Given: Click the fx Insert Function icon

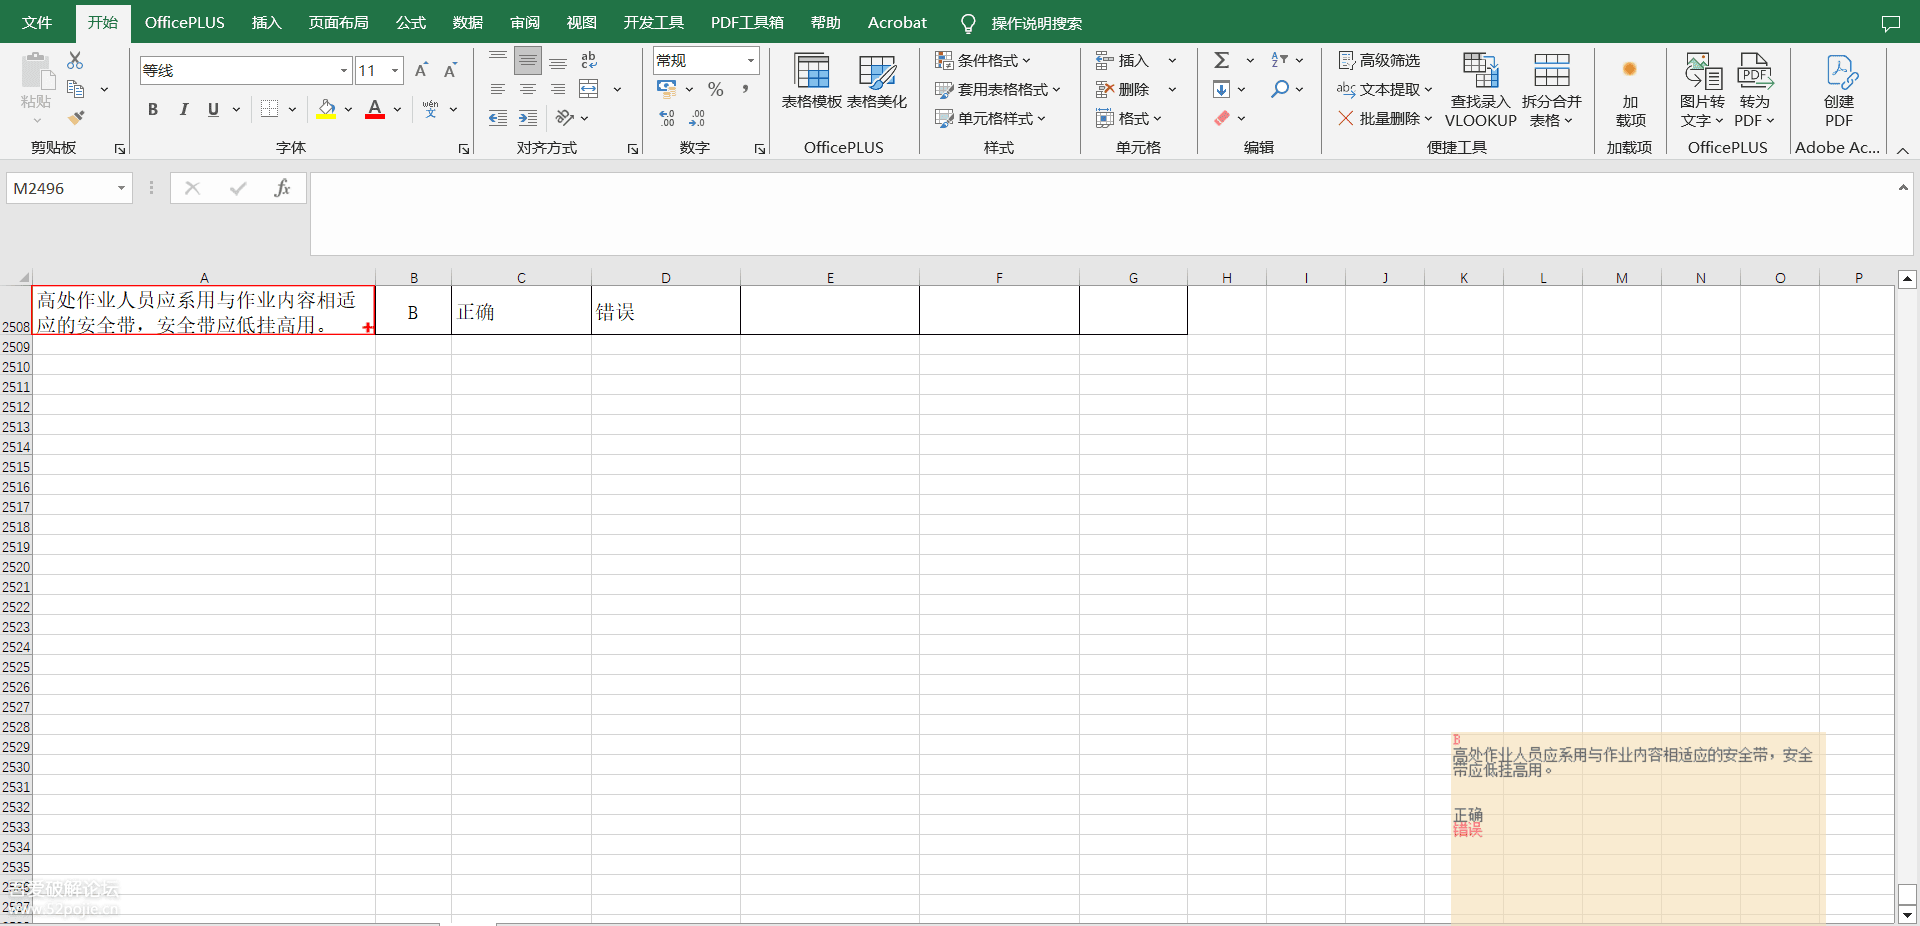Looking at the screenshot, I should click(x=282, y=188).
